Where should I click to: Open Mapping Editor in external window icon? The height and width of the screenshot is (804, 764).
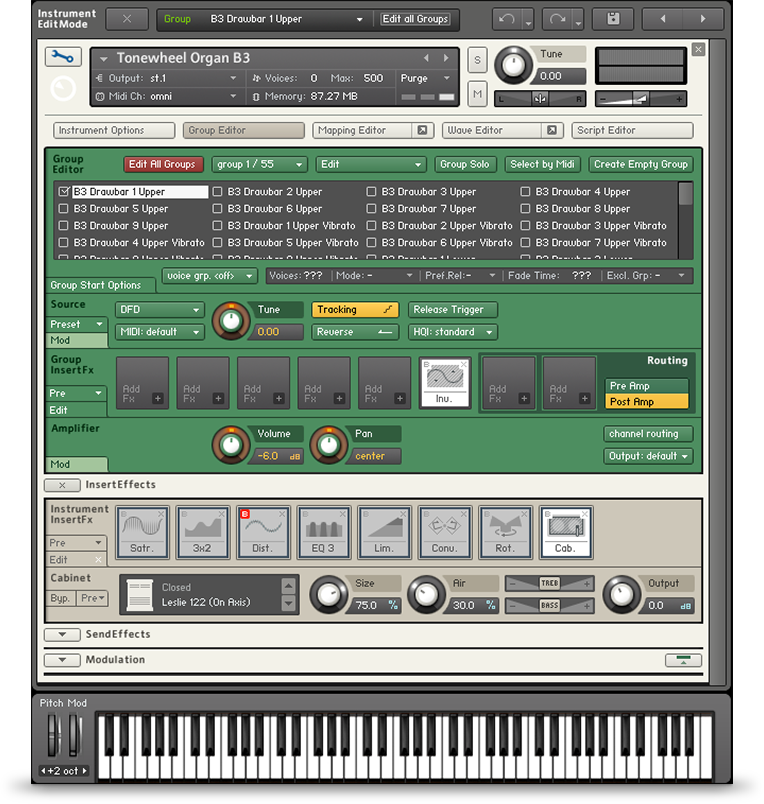[x=422, y=130]
